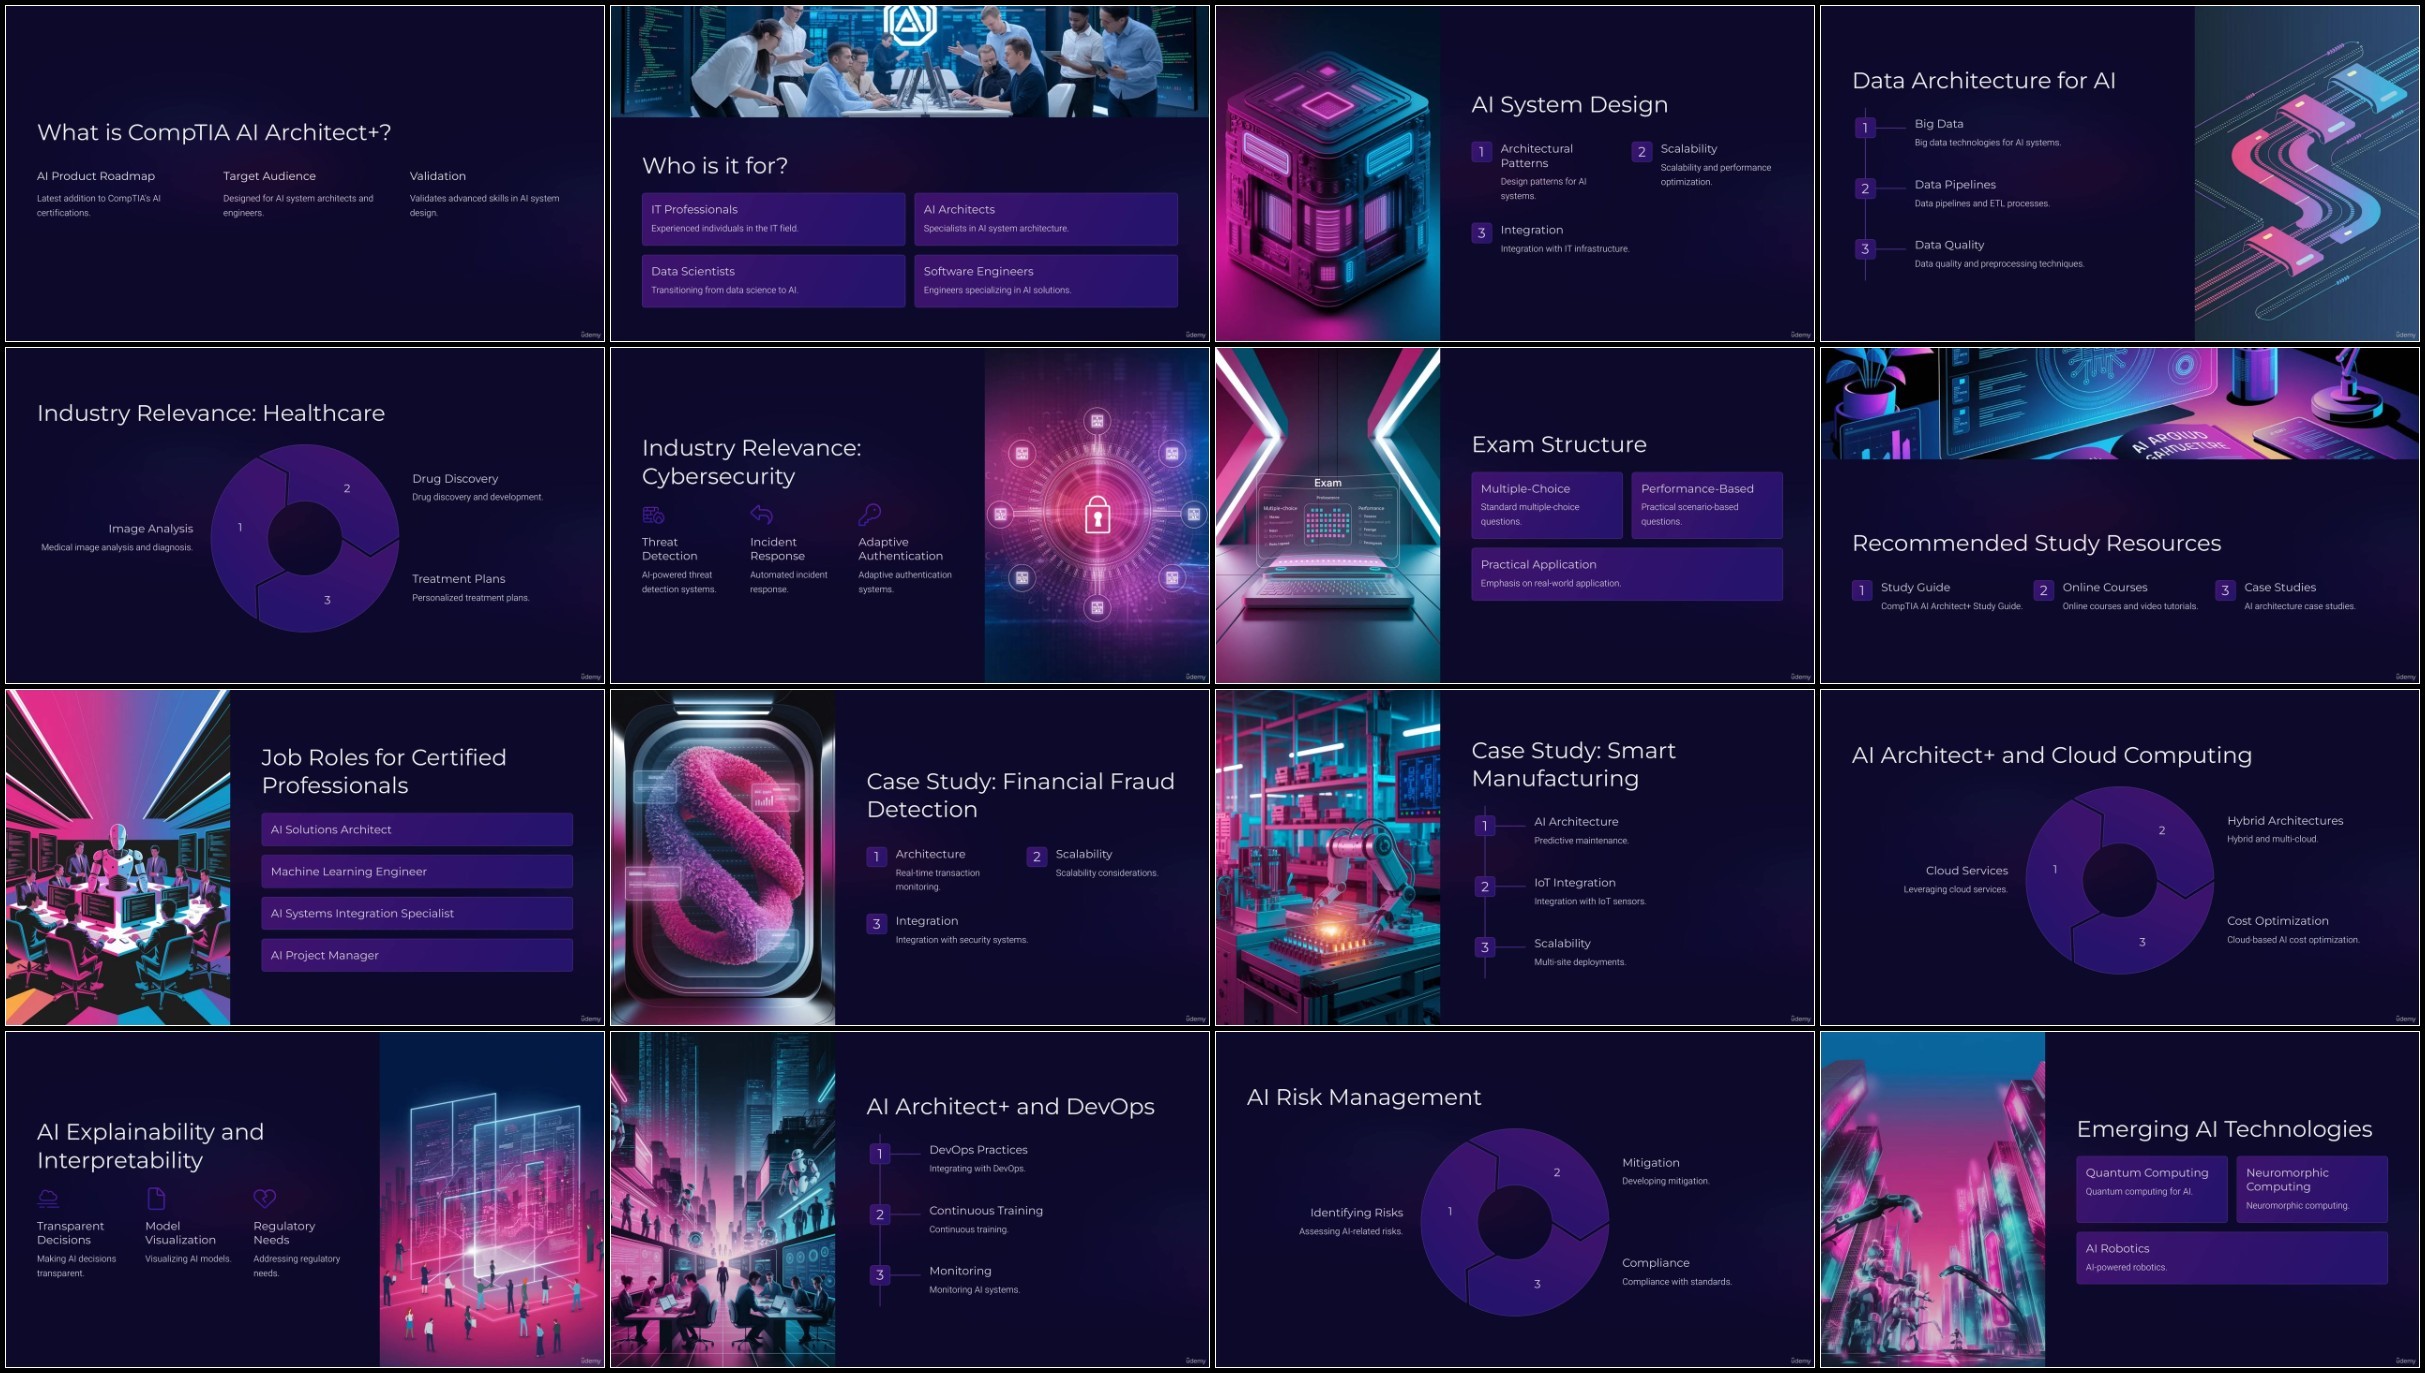
Task: Click number 2 badge beside Continuous Training
Action: (879, 1215)
